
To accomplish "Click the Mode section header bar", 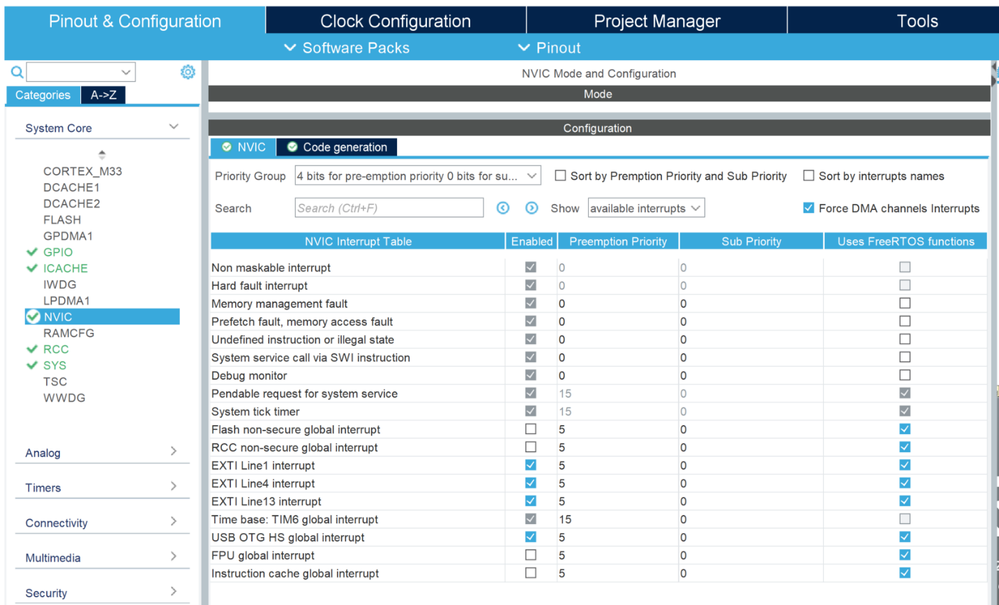I will [599, 94].
